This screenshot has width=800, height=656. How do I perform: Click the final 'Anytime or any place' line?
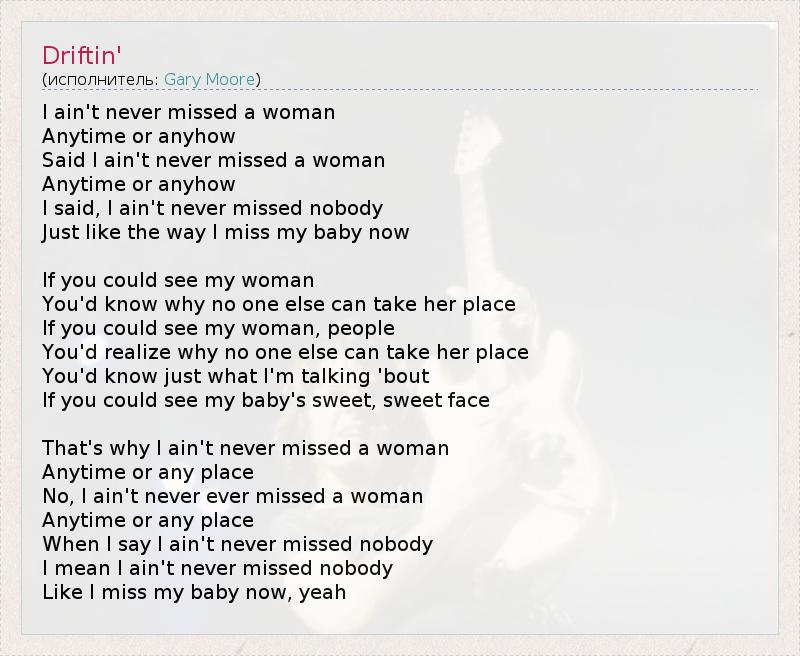click(148, 520)
